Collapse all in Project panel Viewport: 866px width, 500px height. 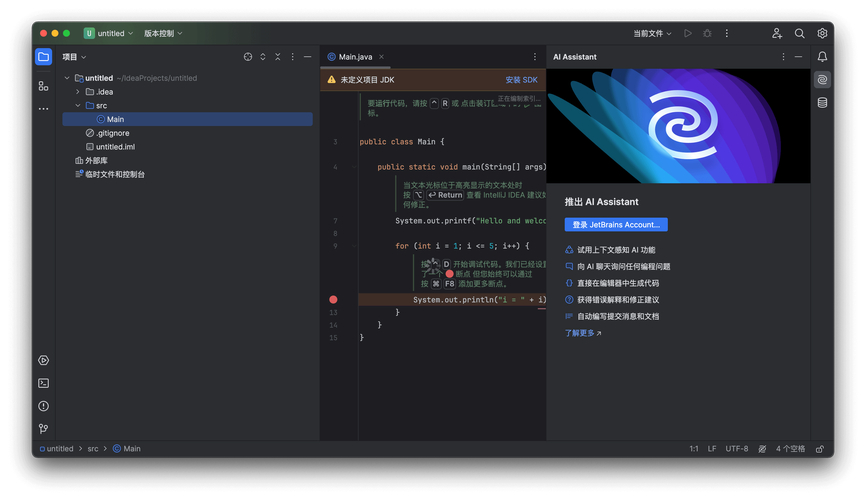click(x=278, y=57)
